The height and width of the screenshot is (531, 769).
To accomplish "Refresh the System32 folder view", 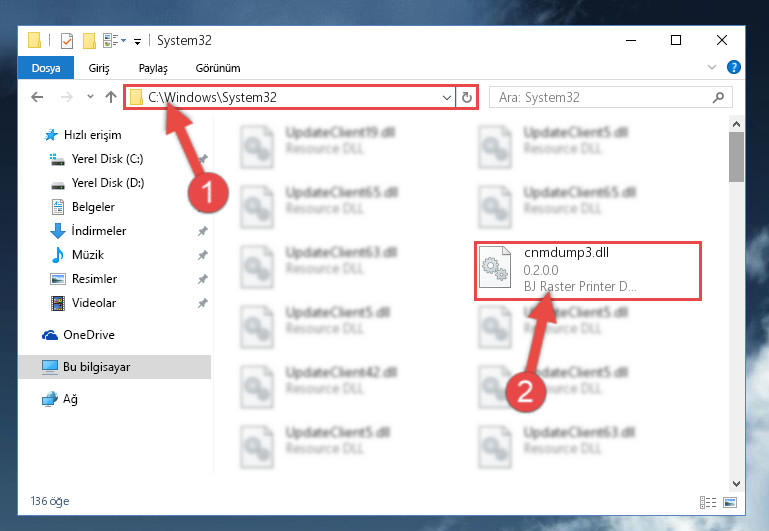I will [467, 98].
